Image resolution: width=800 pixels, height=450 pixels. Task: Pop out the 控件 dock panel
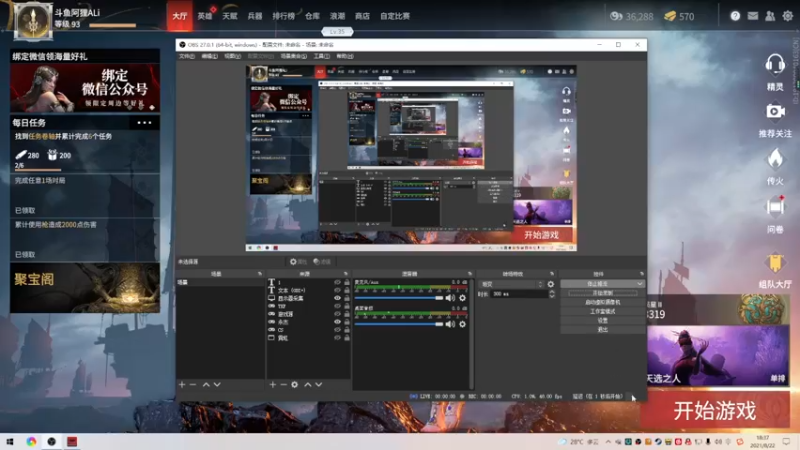pos(641,274)
